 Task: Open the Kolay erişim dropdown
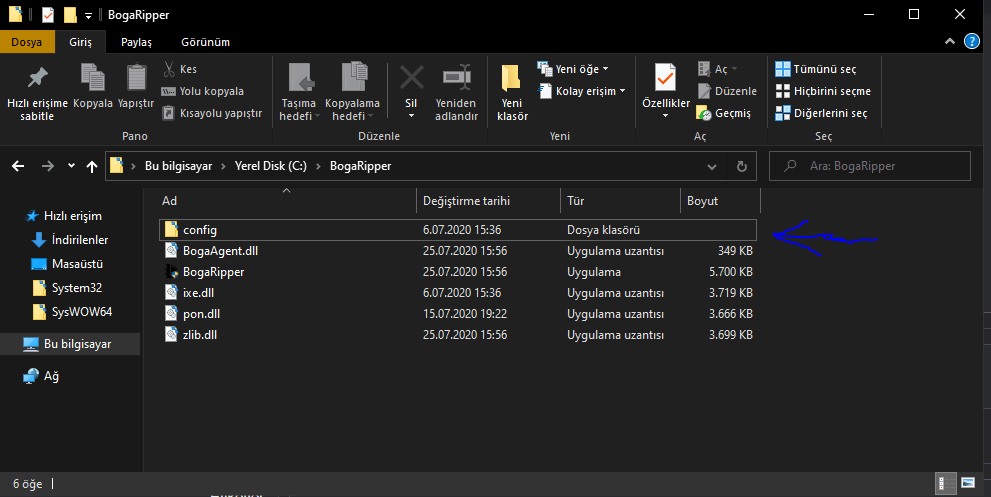(582, 91)
